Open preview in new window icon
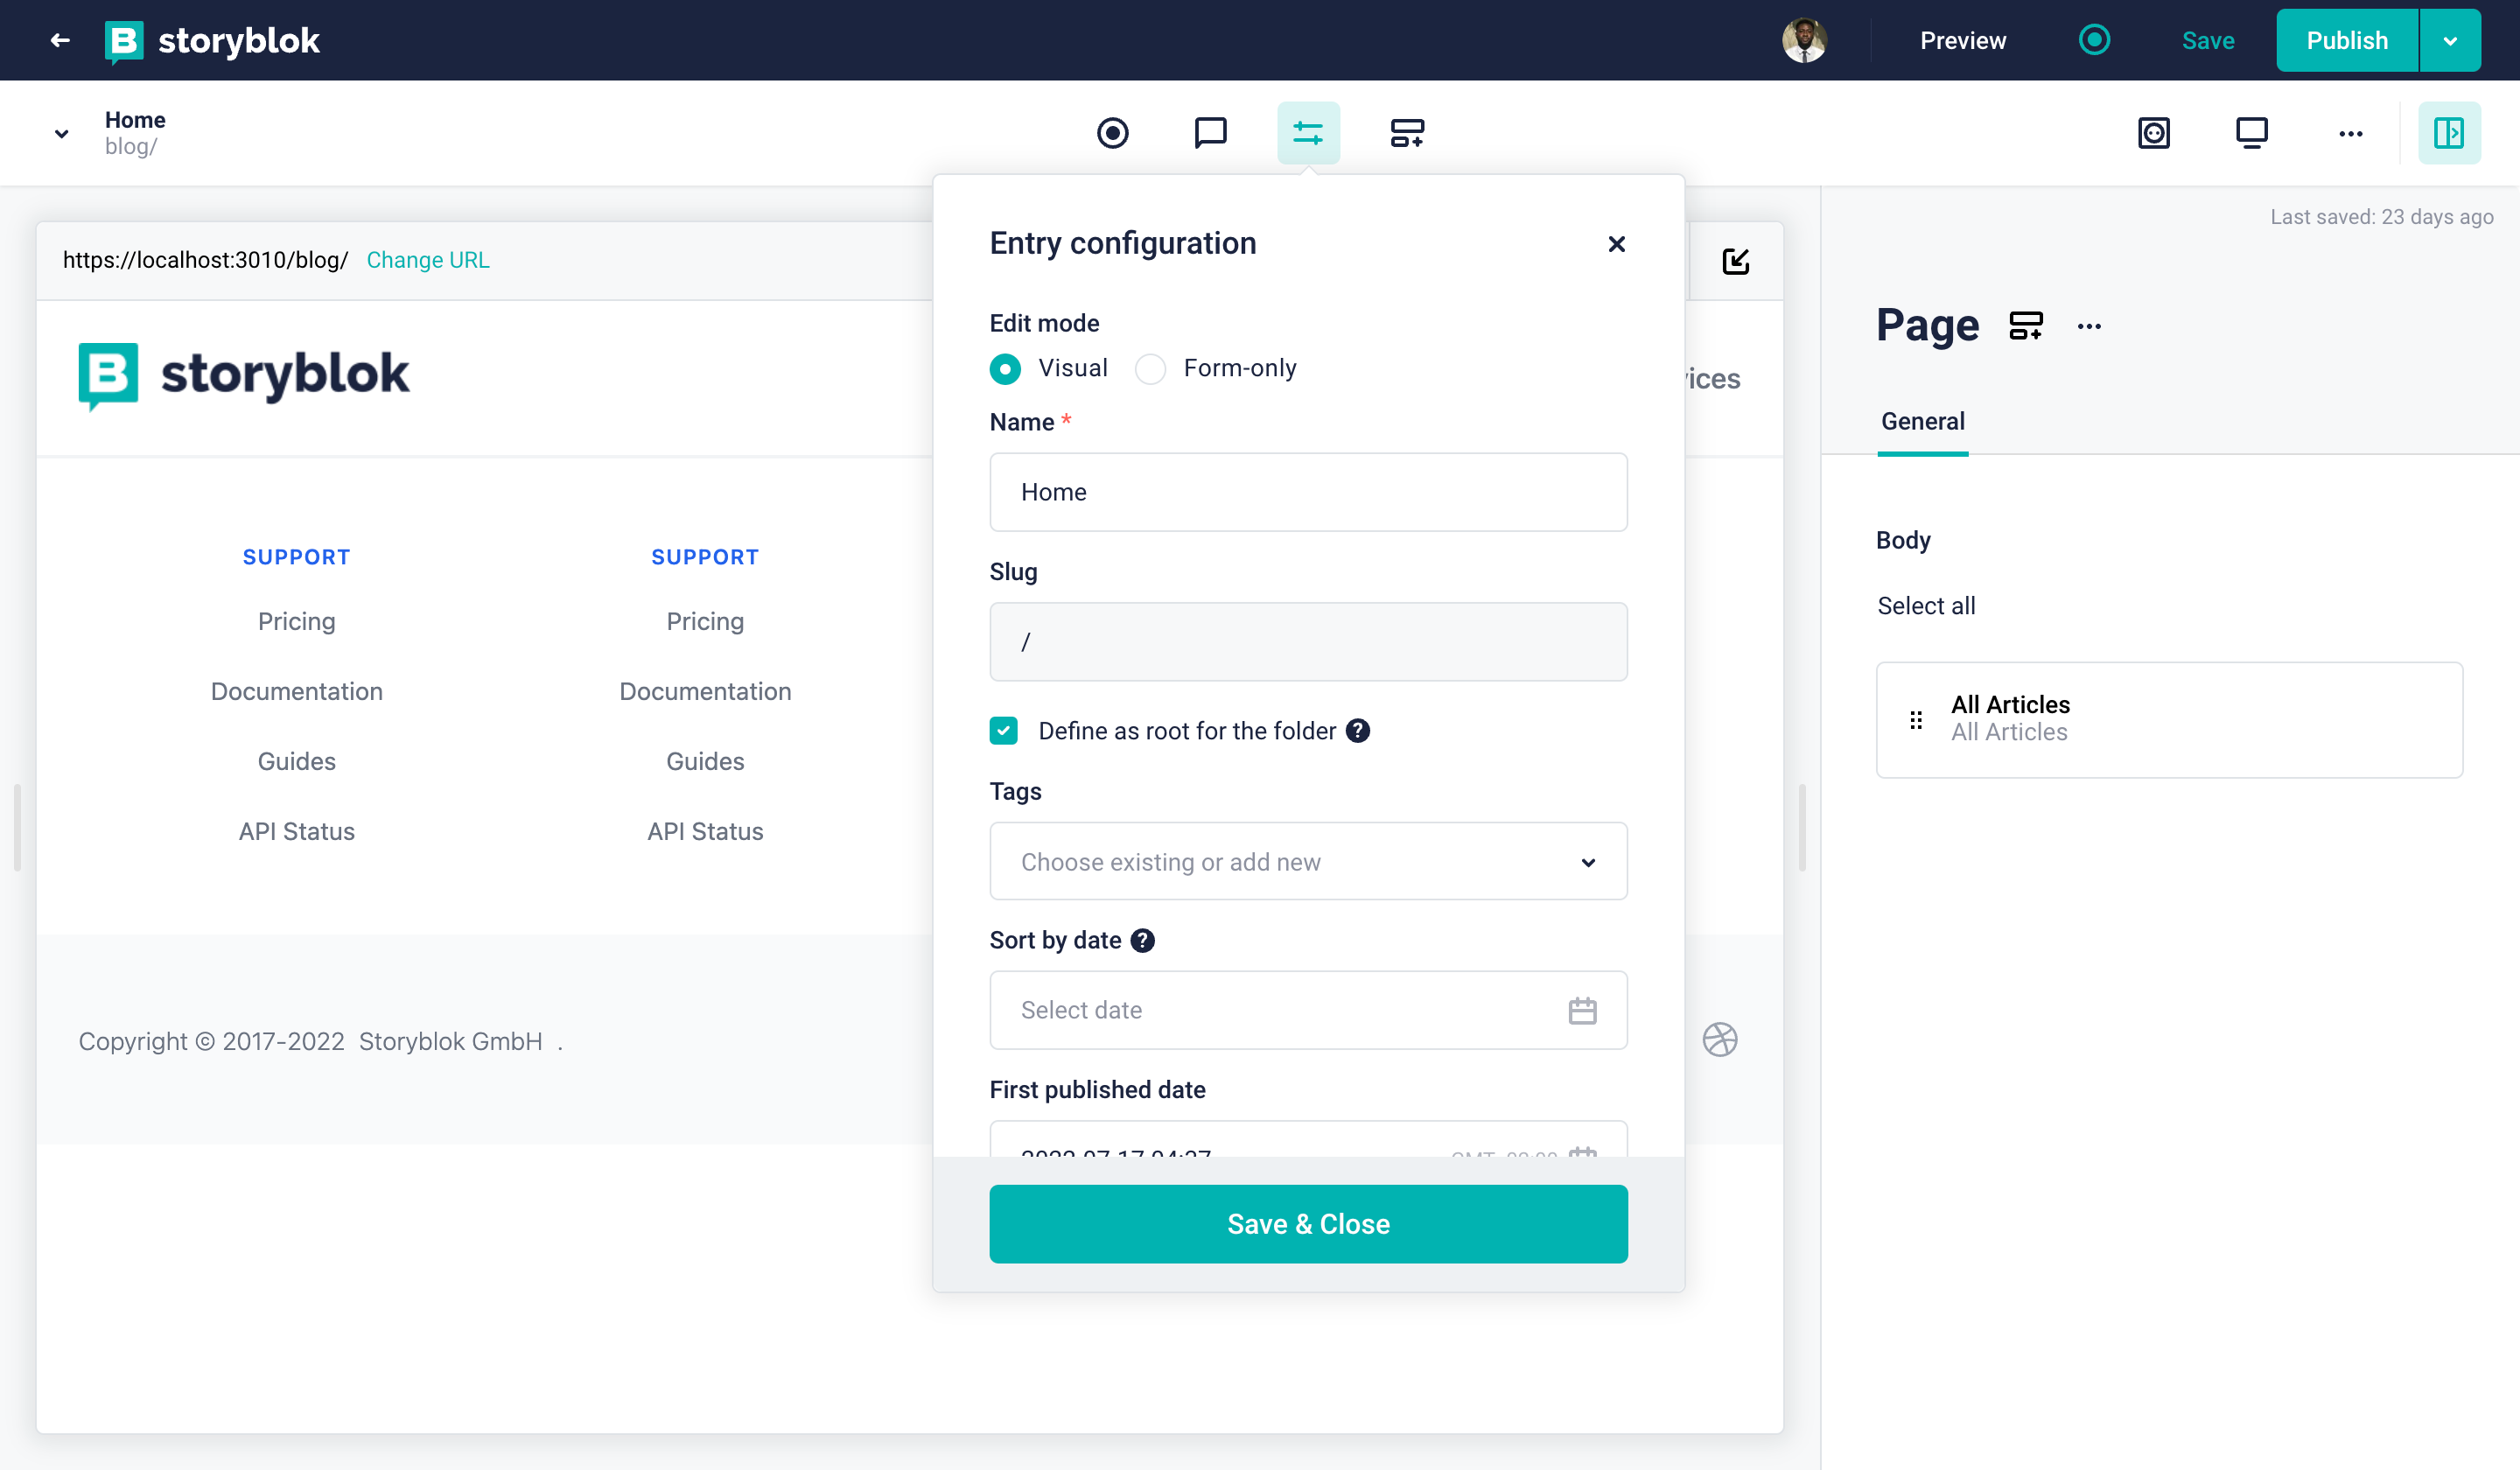Image resolution: width=2520 pixels, height=1470 pixels. [1736, 261]
